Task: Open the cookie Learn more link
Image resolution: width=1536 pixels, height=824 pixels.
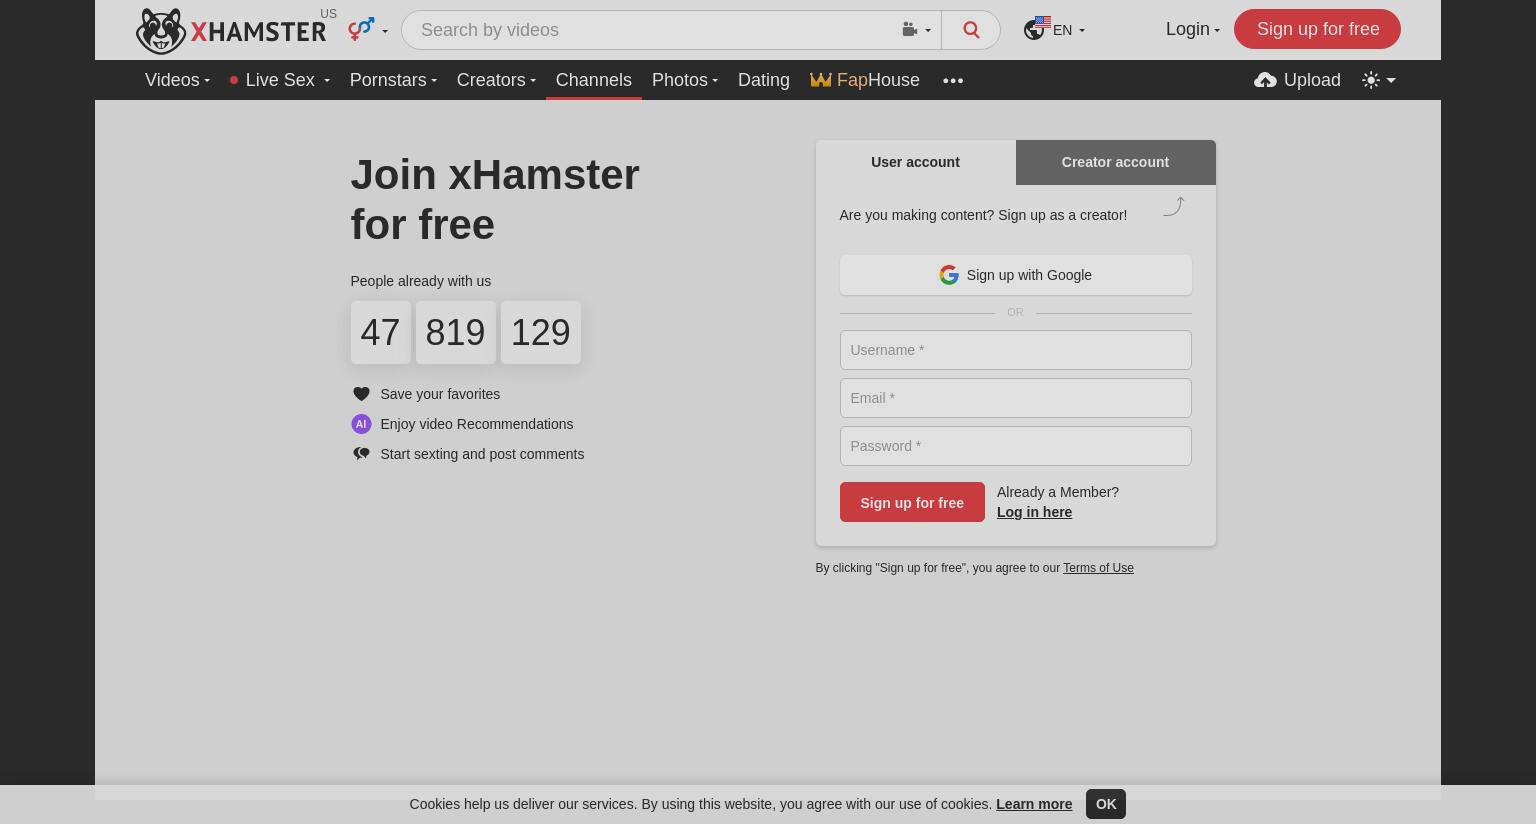Action: [1034, 804]
